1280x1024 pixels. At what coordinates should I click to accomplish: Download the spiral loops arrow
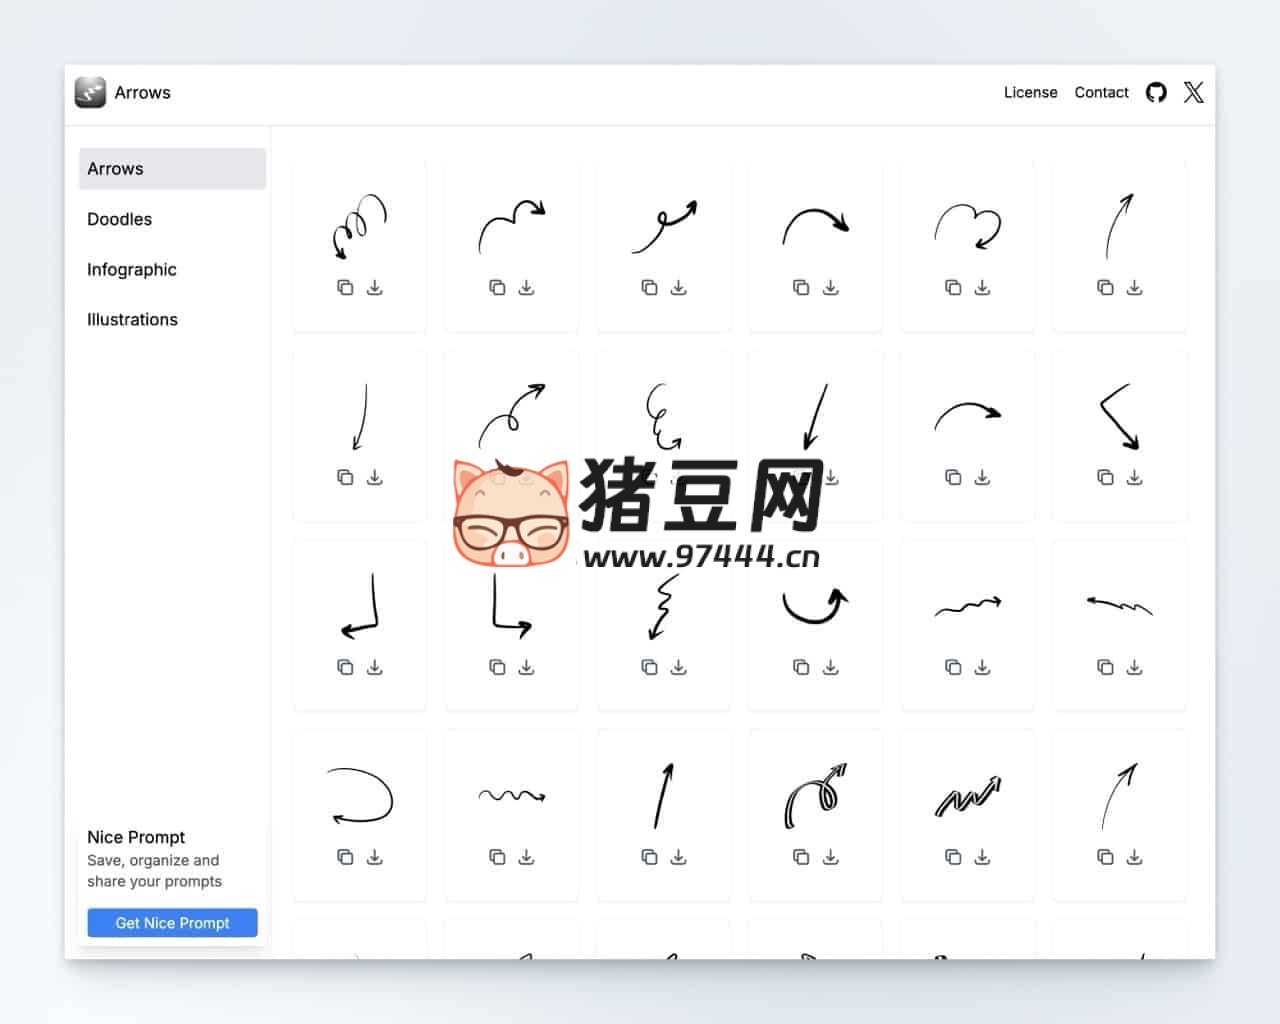tap(375, 287)
